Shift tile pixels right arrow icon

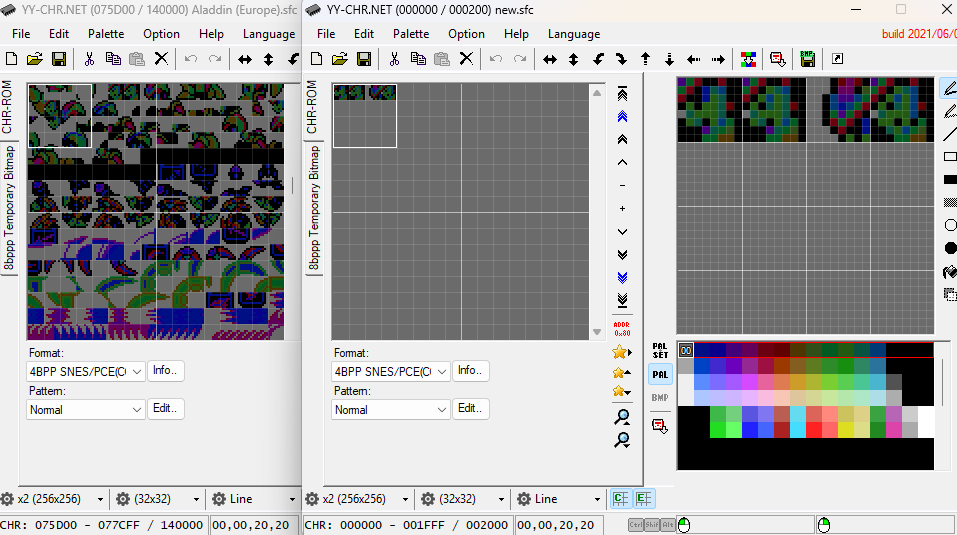point(718,59)
